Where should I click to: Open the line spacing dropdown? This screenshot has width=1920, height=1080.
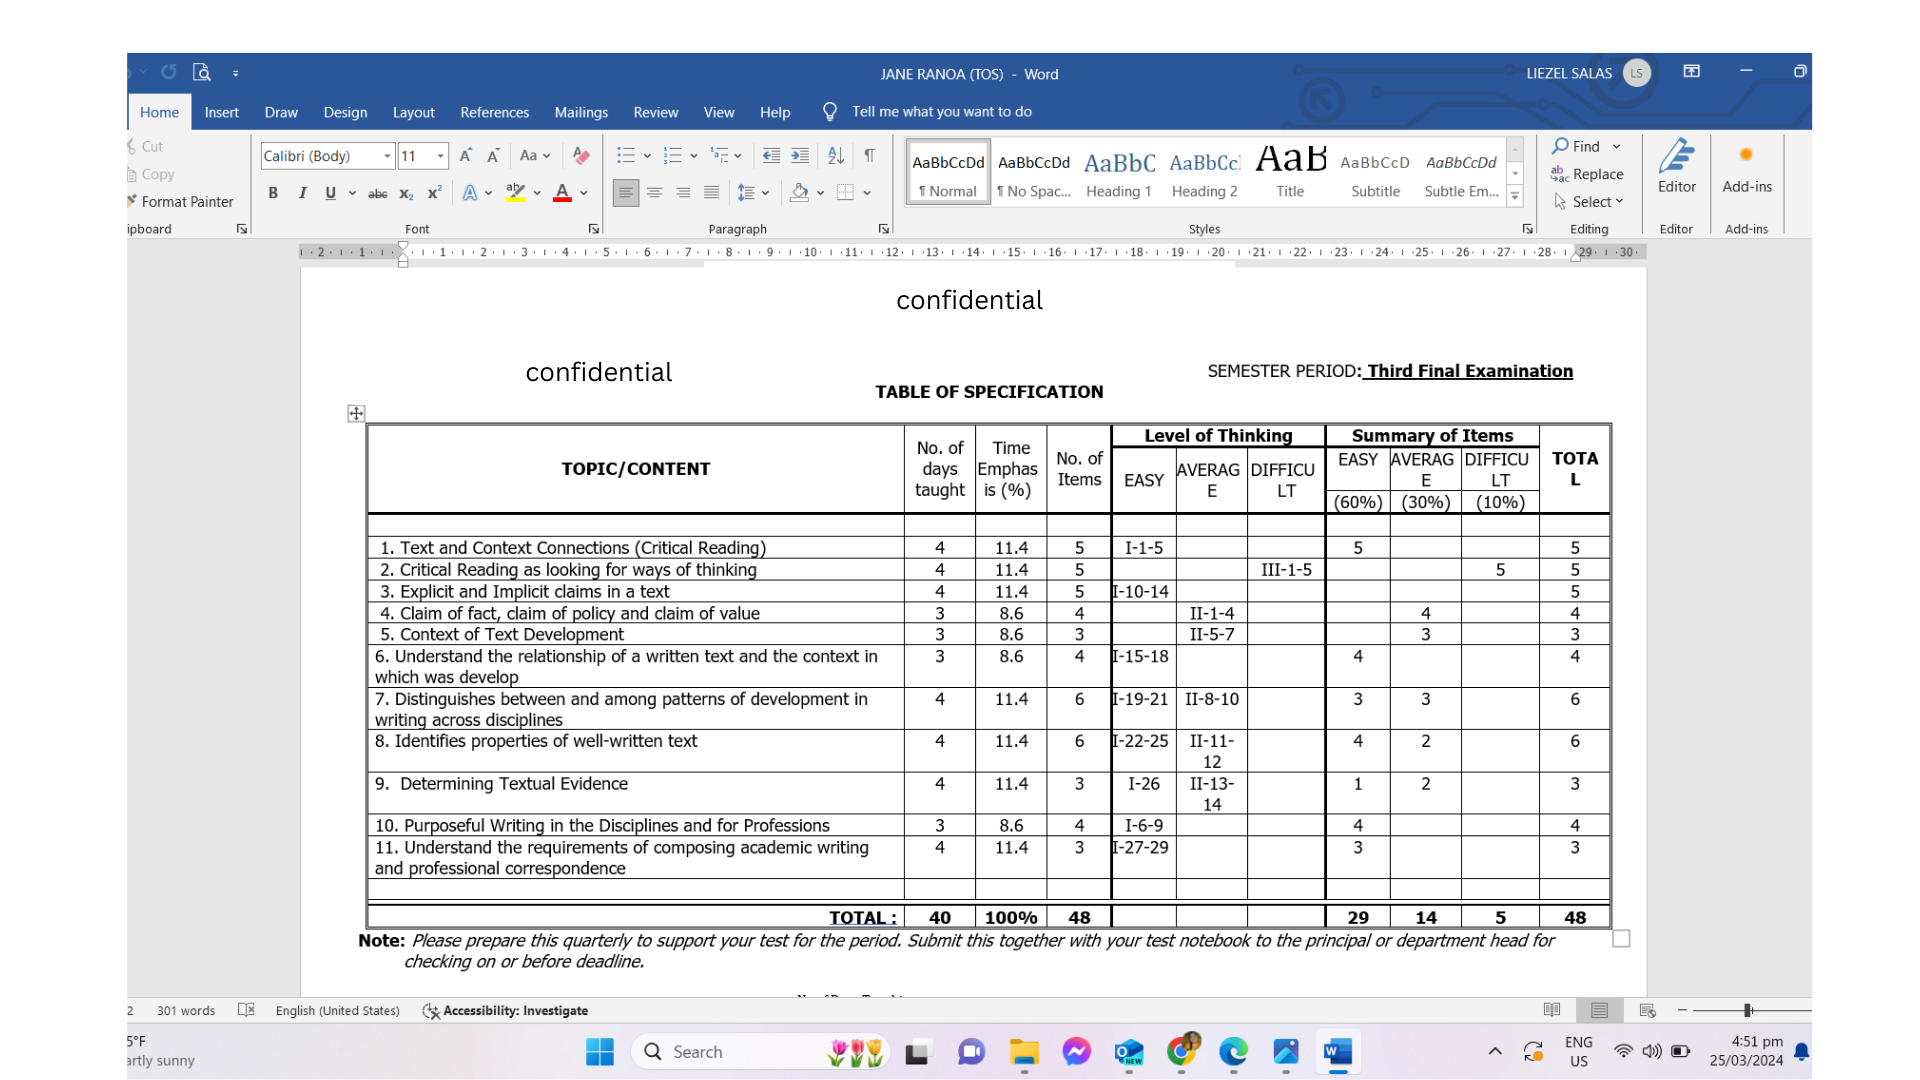click(752, 193)
